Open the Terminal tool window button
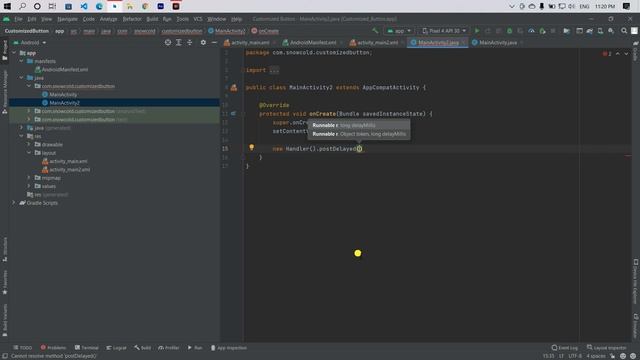 coord(87,348)
